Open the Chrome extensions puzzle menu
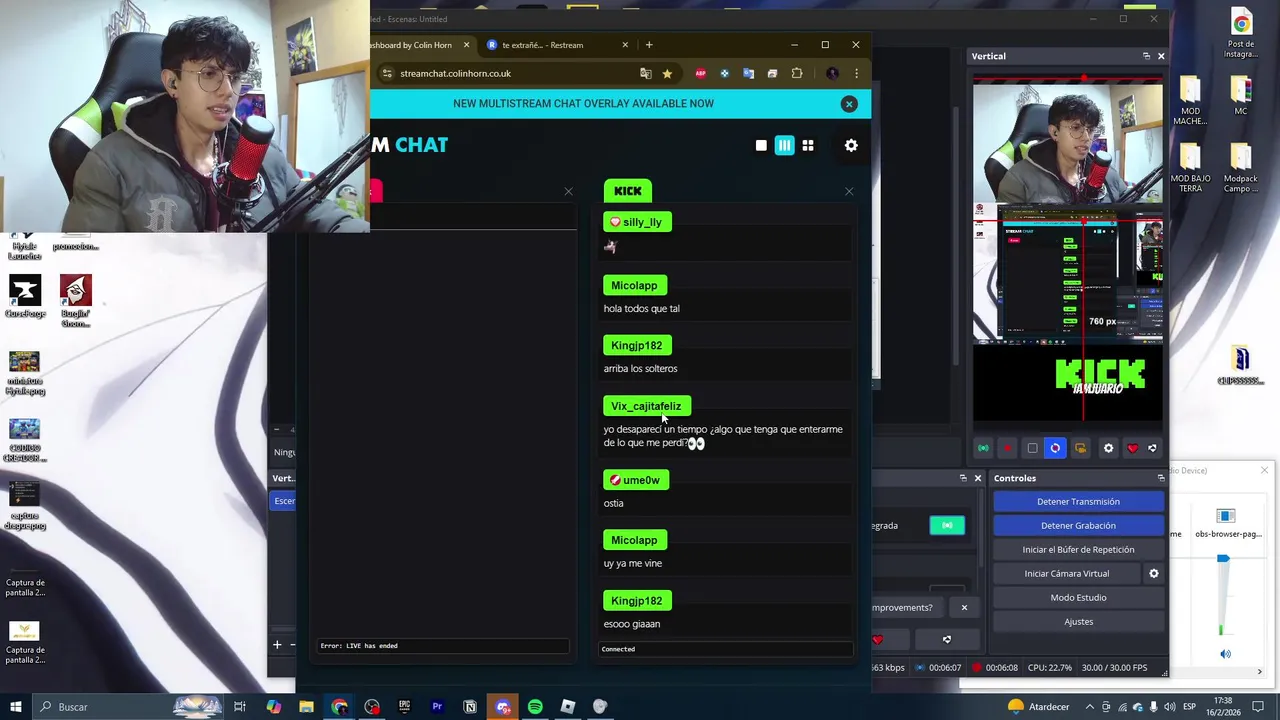 point(797,73)
